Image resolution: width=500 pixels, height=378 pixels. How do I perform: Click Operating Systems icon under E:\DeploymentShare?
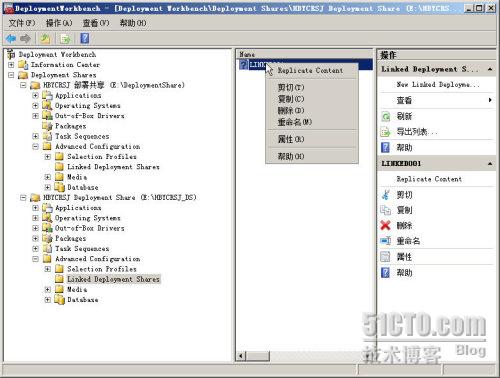pos(47,106)
